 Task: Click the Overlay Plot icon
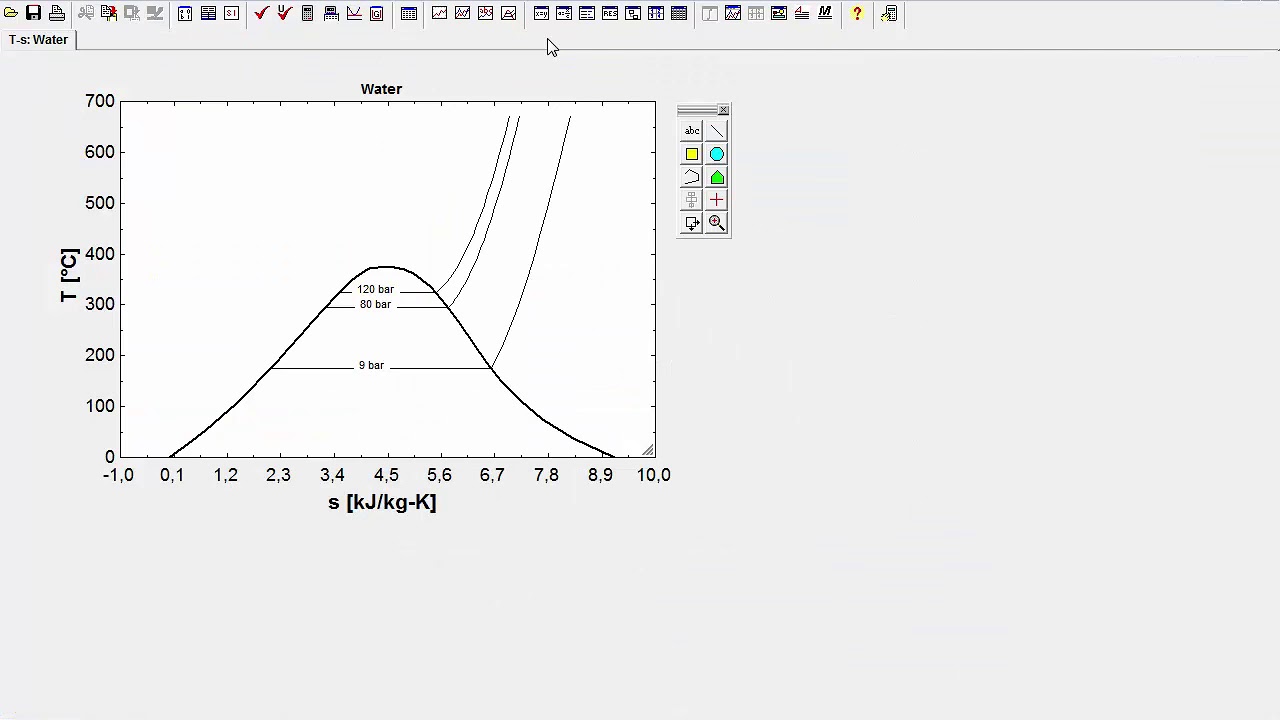coord(462,13)
